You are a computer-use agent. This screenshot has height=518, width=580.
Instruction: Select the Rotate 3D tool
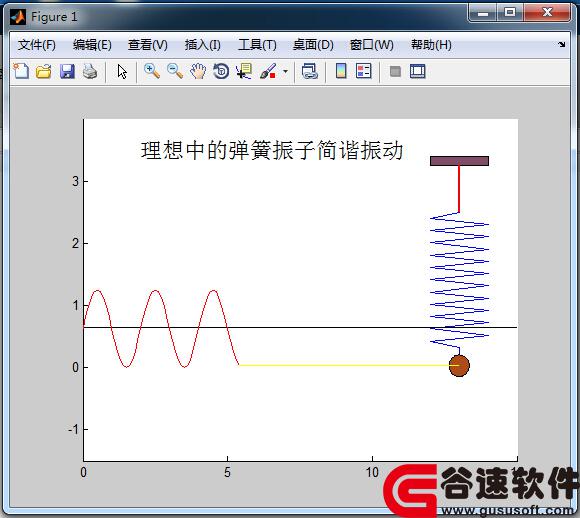221,71
